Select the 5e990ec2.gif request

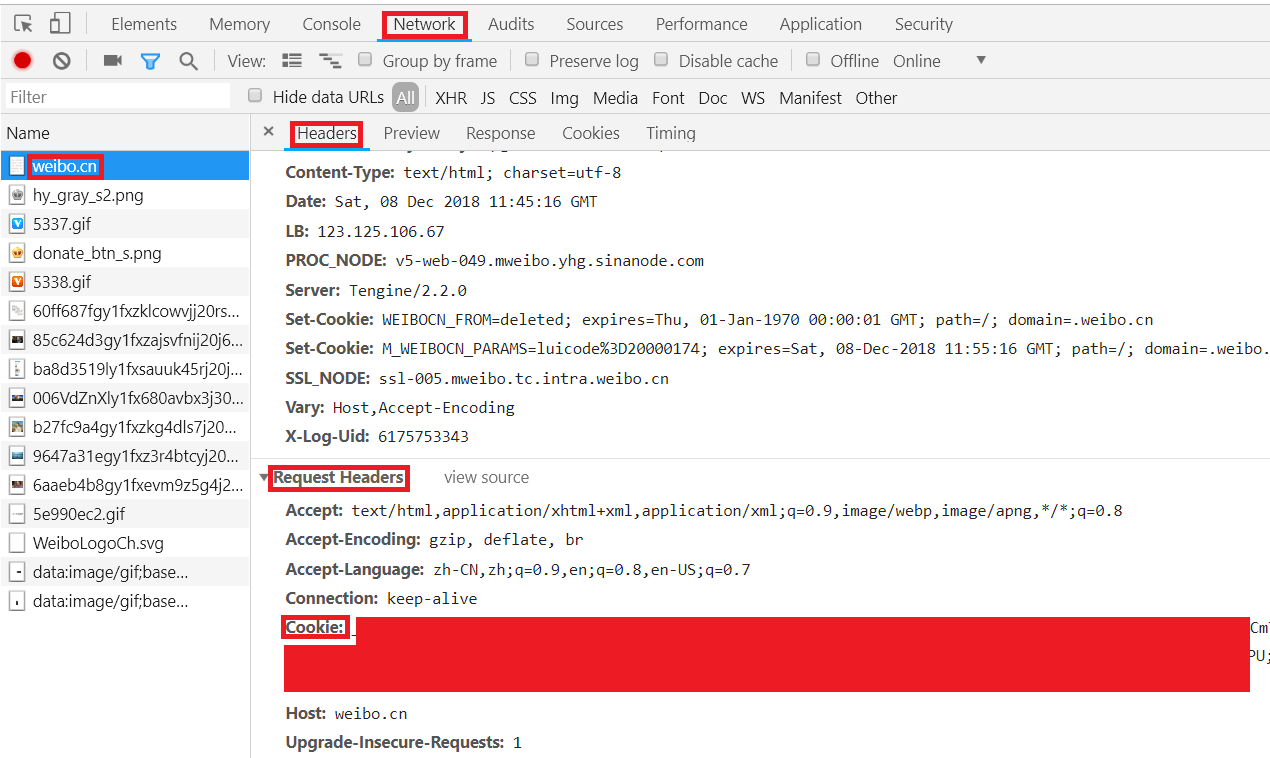pos(125,514)
